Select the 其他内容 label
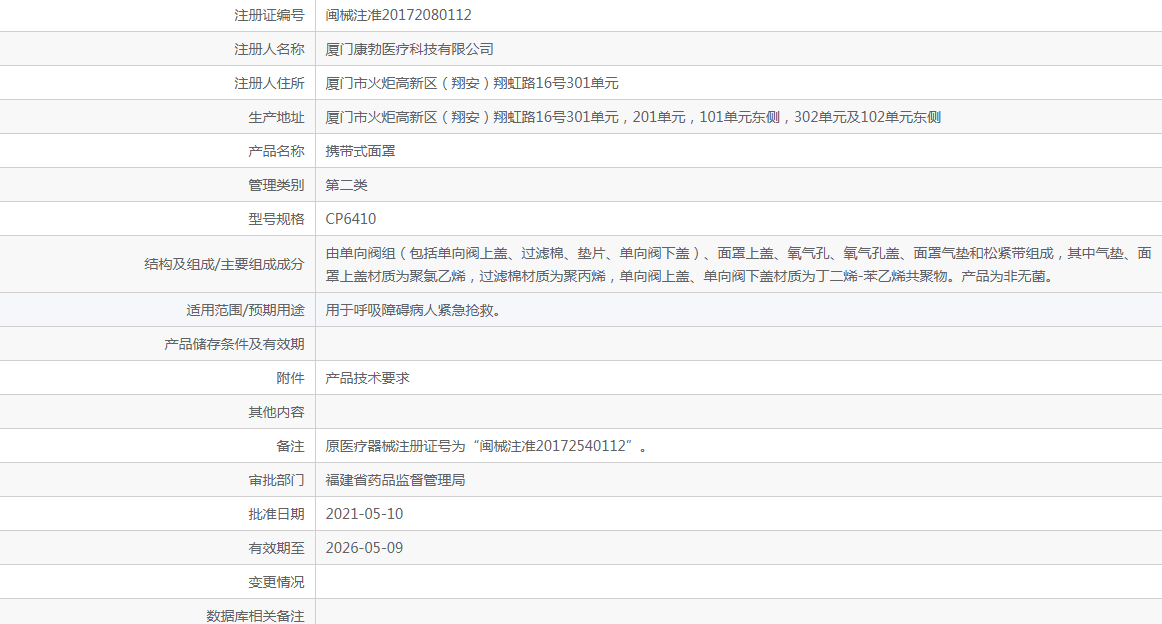Screen dimensions: 1162x624 click(276, 413)
